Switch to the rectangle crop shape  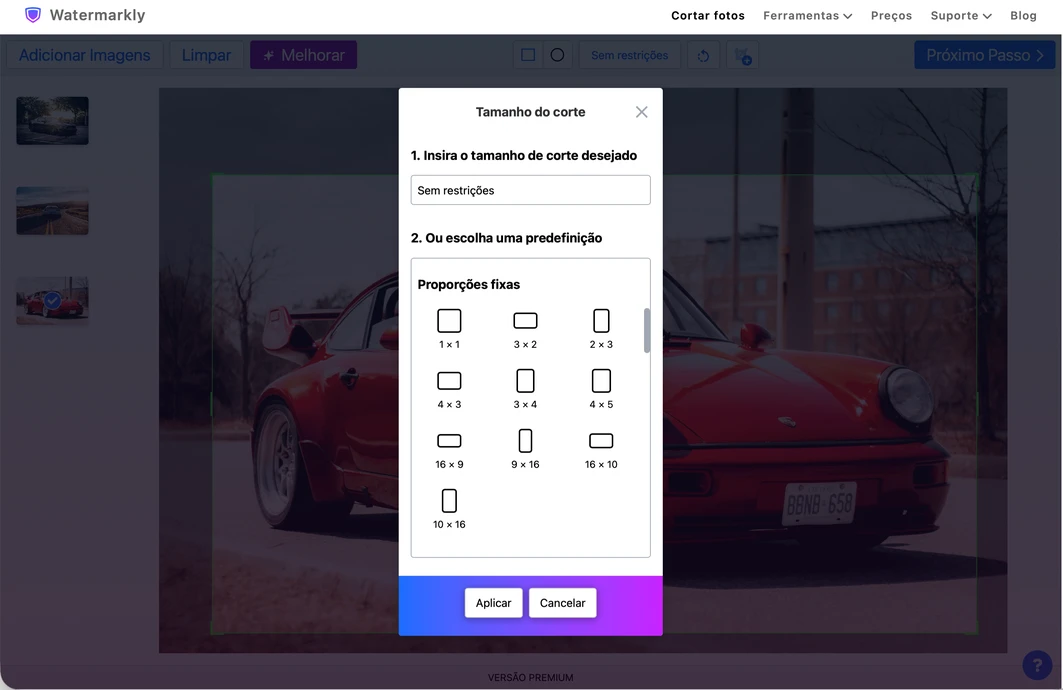coord(528,55)
